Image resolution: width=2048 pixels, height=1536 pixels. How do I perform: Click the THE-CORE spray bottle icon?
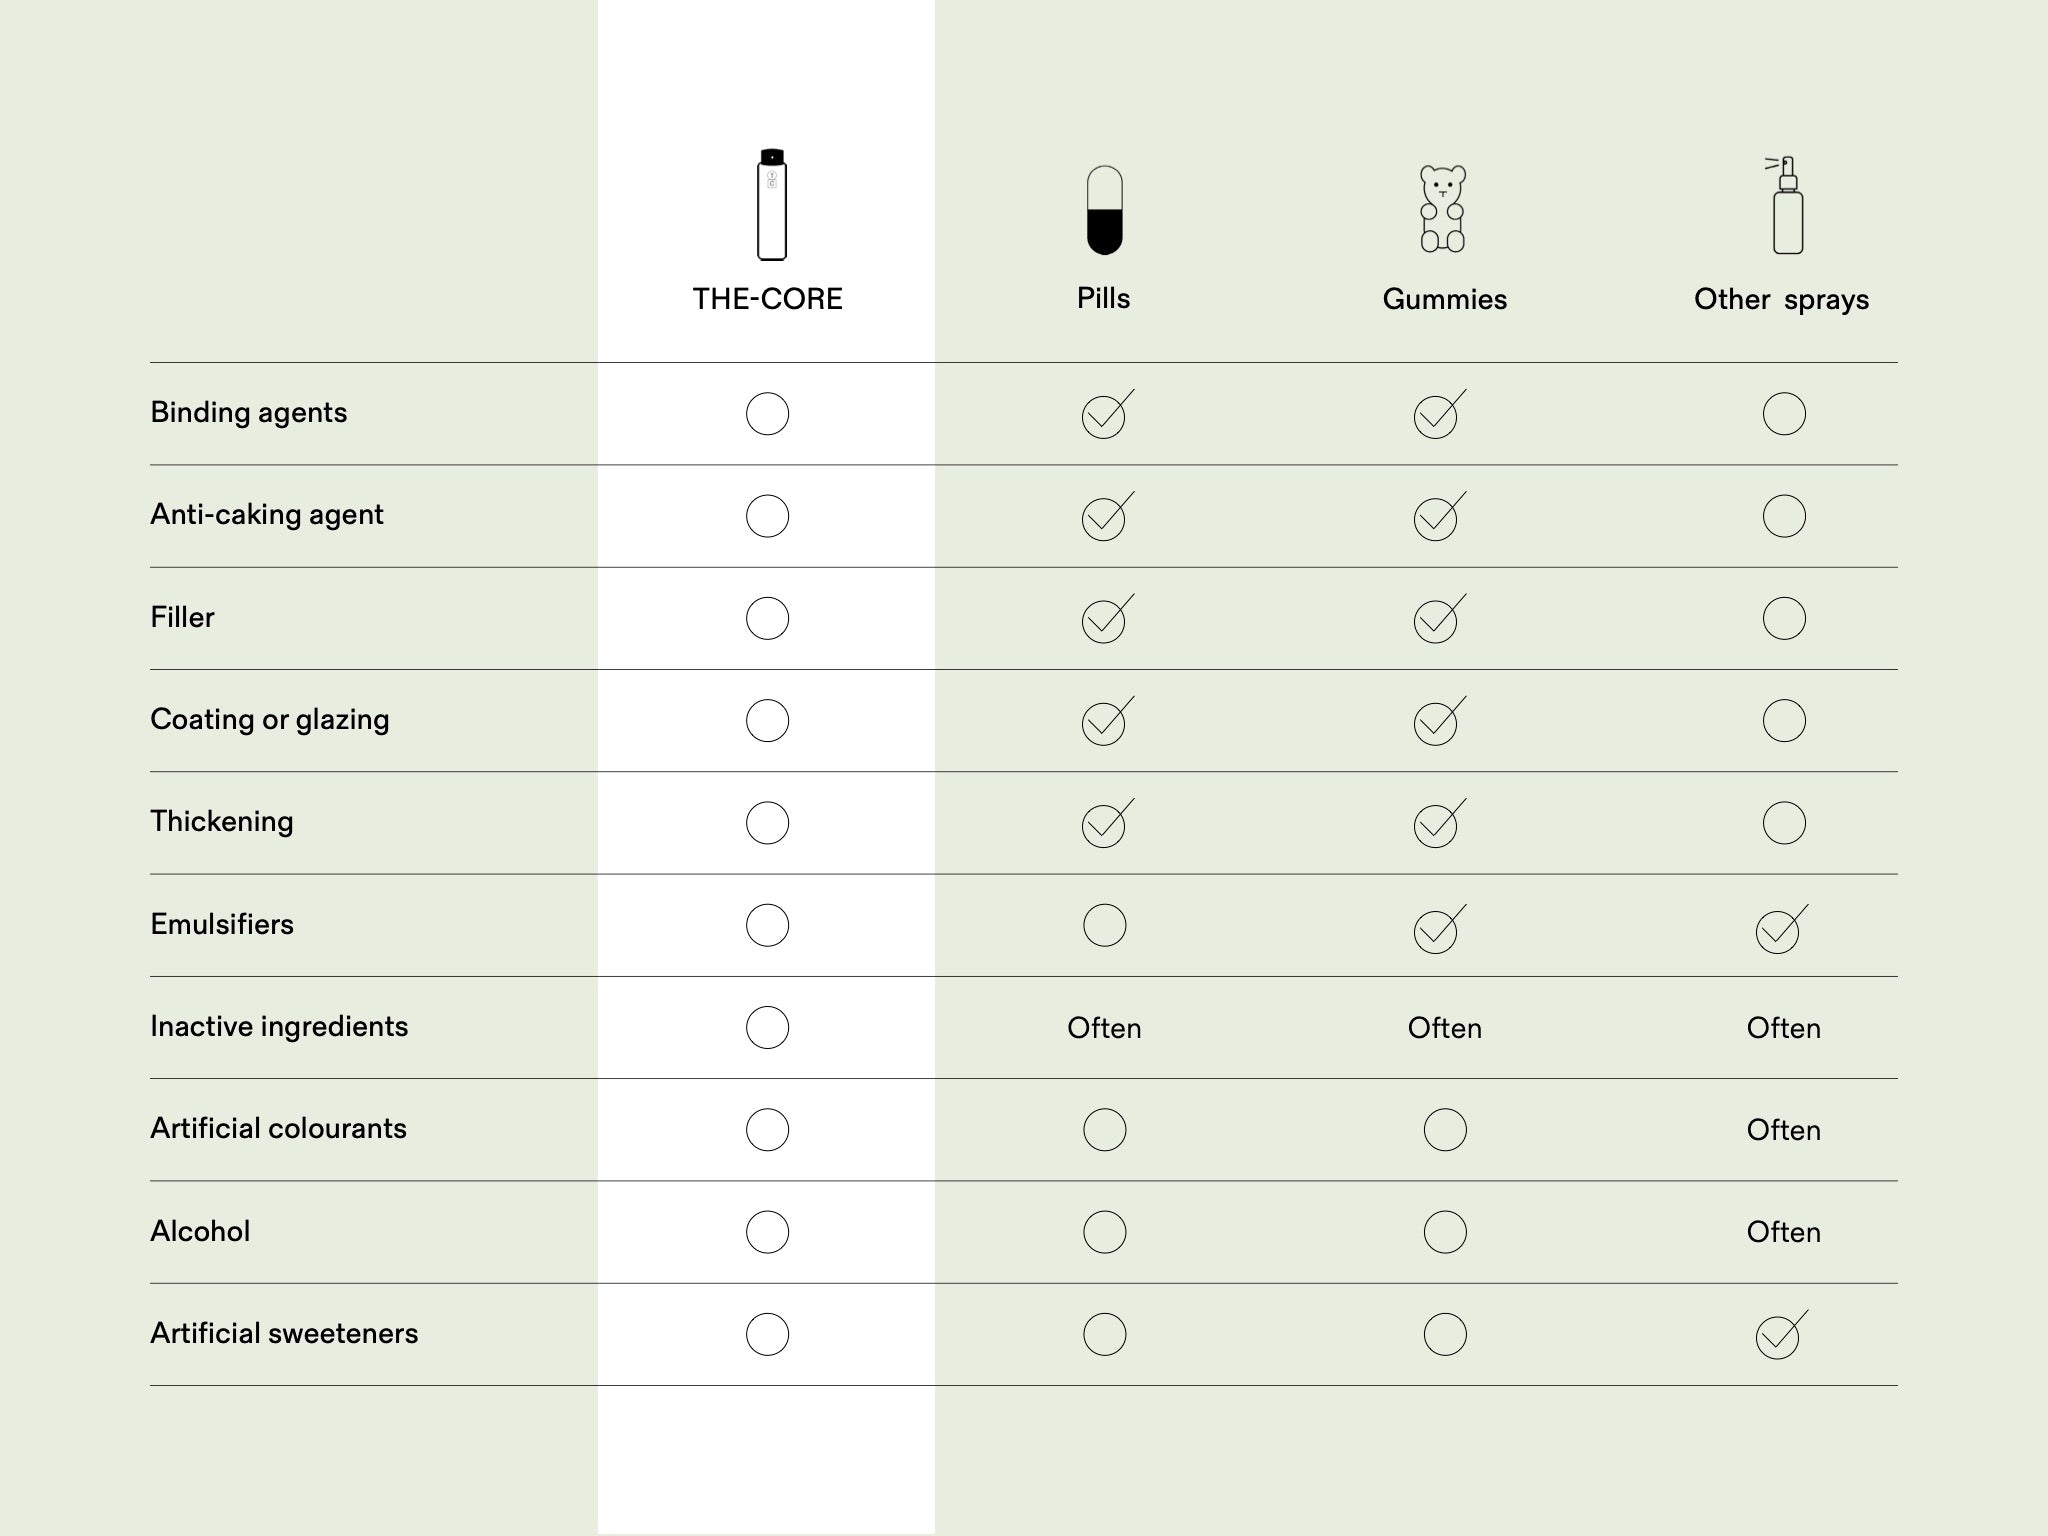[x=771, y=205]
